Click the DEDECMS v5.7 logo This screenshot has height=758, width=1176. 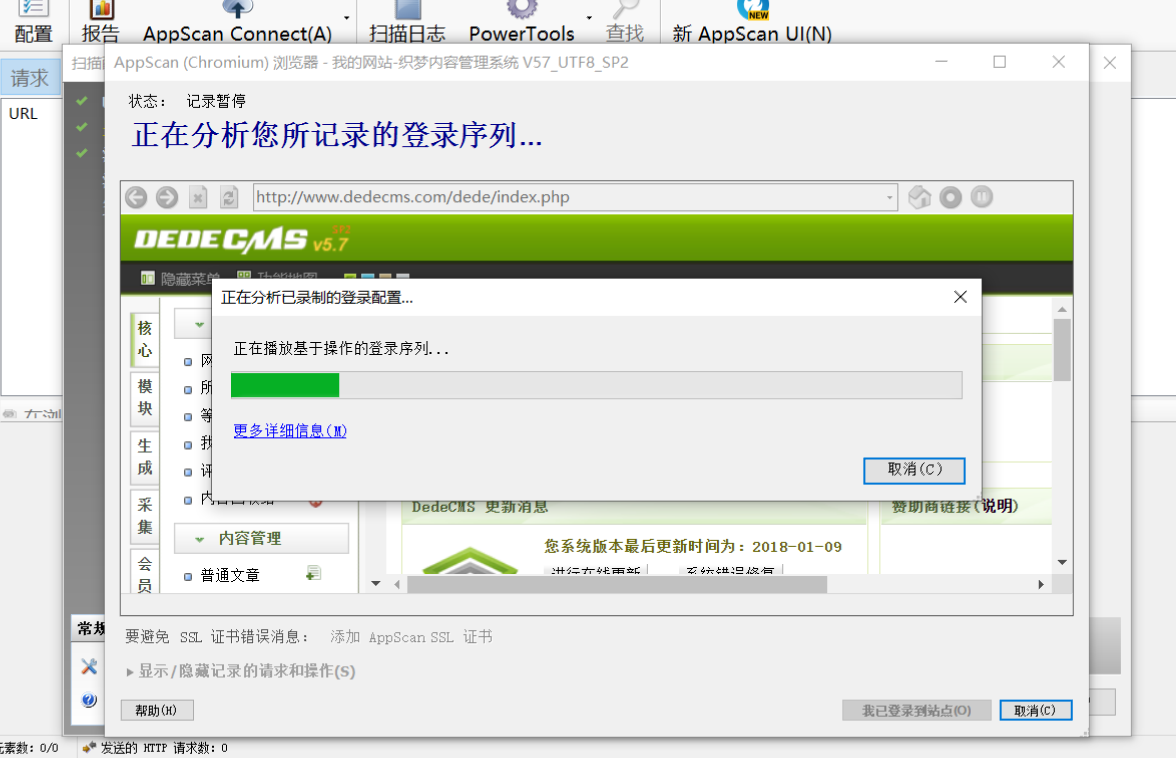pos(242,239)
